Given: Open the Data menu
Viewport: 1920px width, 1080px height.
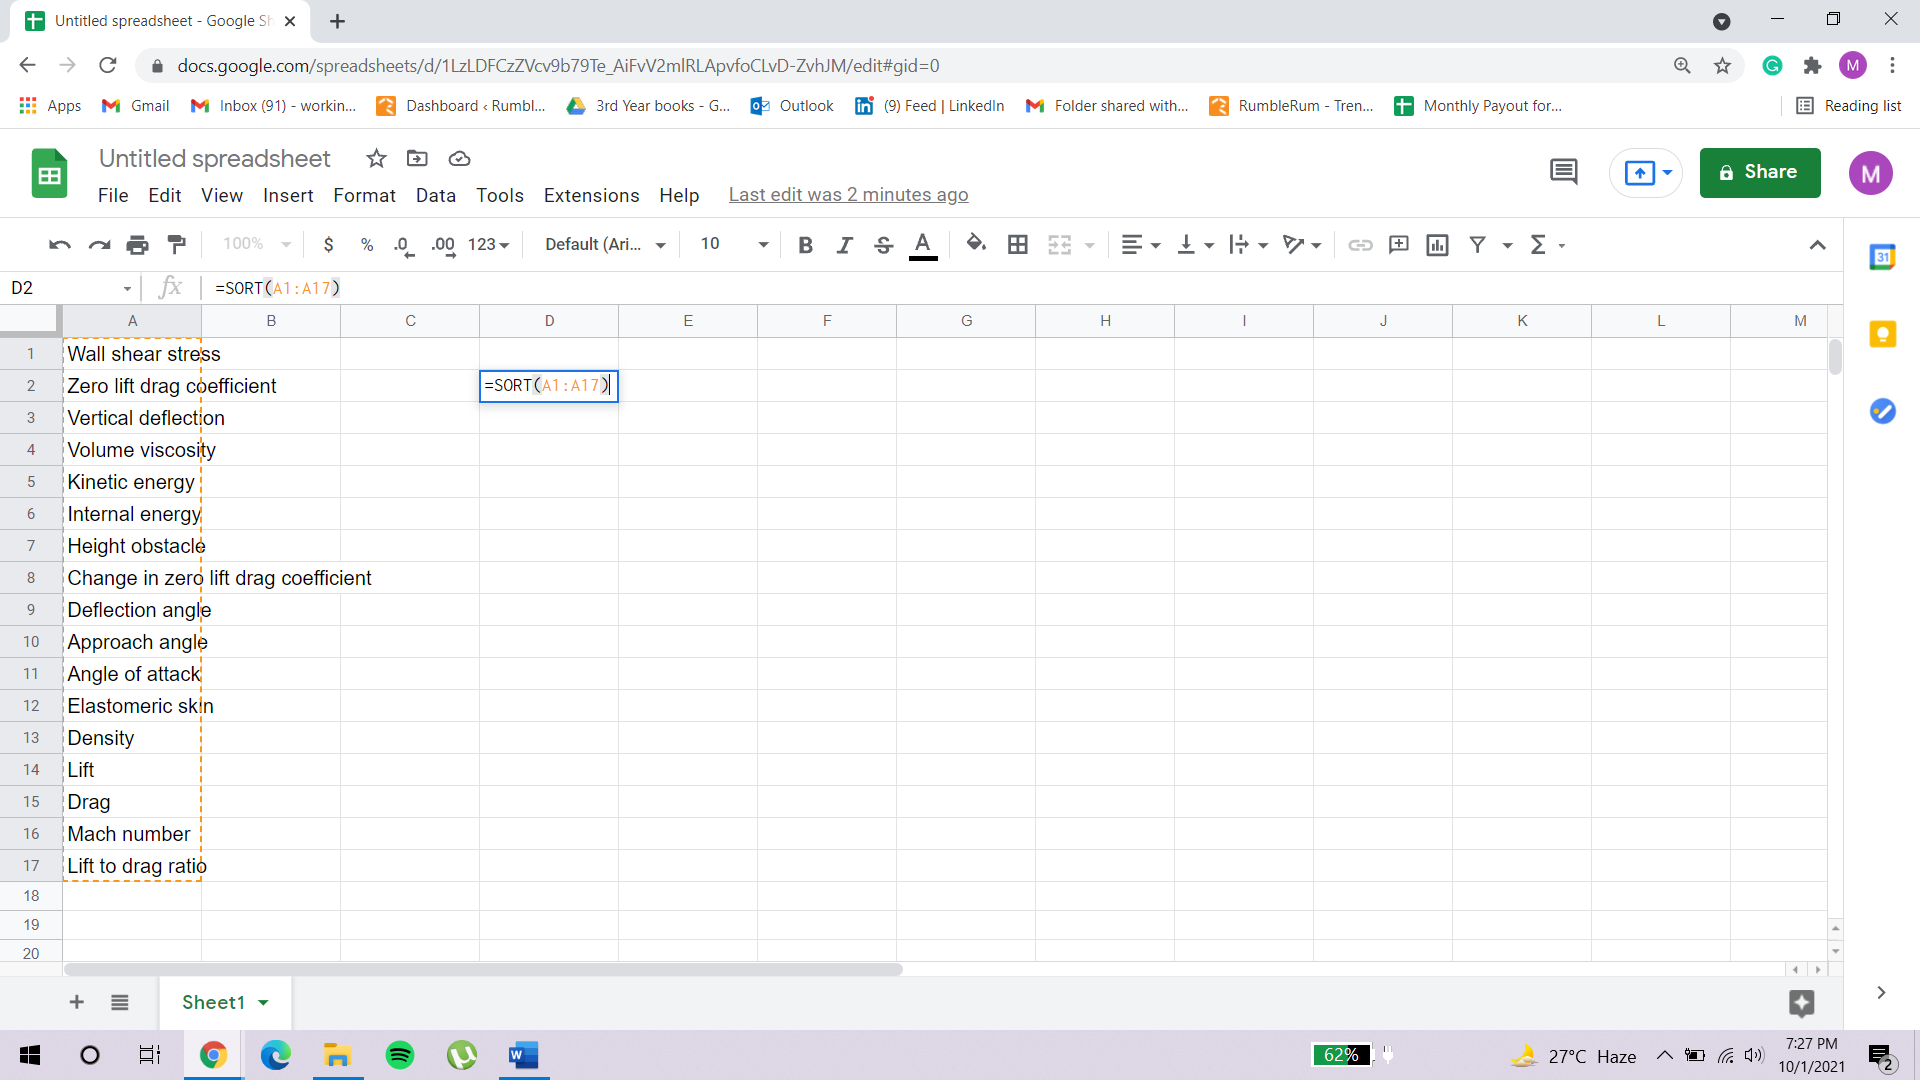Looking at the screenshot, I should point(435,195).
